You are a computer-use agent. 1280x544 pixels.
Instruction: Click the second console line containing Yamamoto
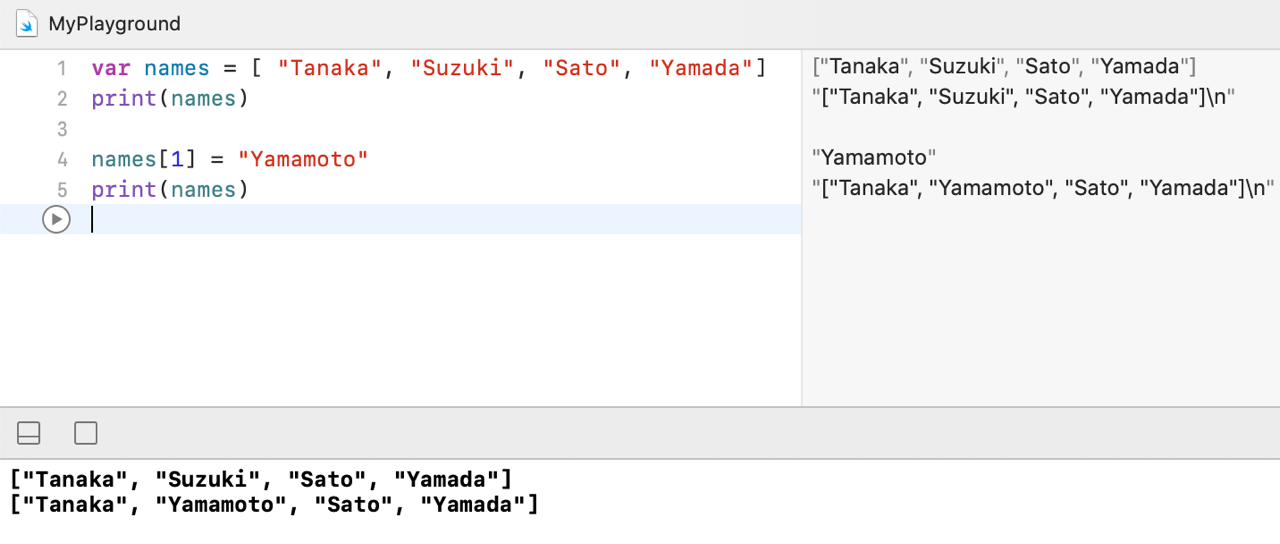[x=274, y=505]
